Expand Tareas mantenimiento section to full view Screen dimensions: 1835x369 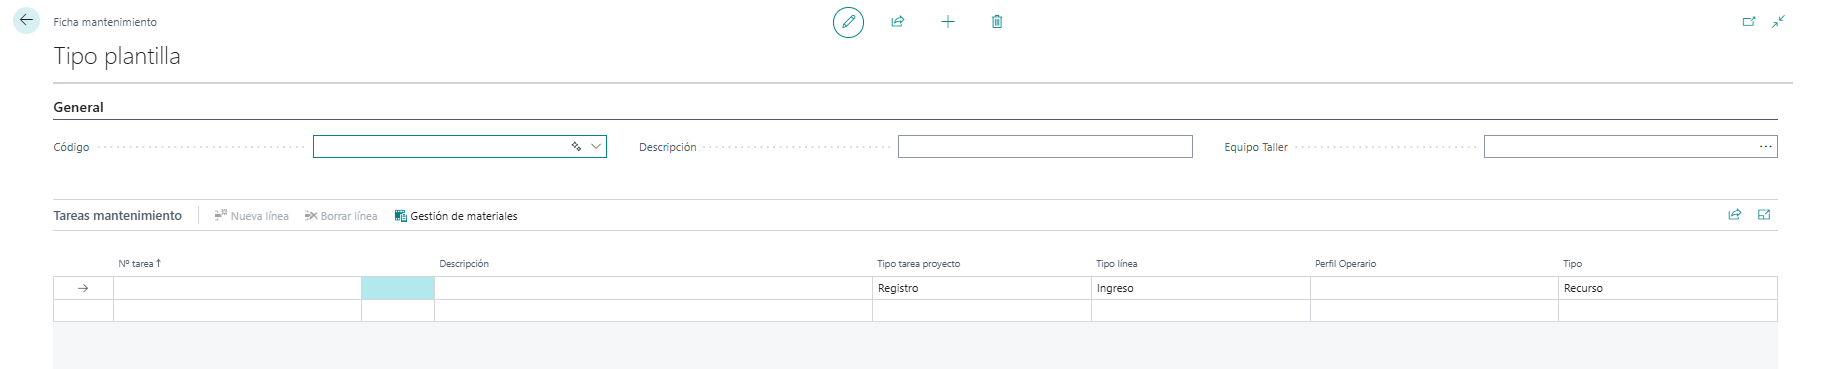1764,215
